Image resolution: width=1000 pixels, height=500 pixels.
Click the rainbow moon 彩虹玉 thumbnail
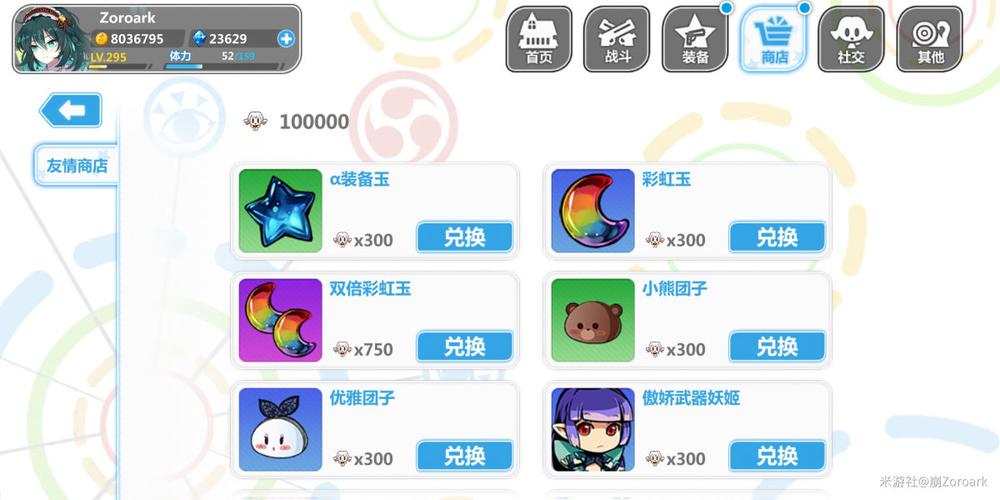(593, 210)
